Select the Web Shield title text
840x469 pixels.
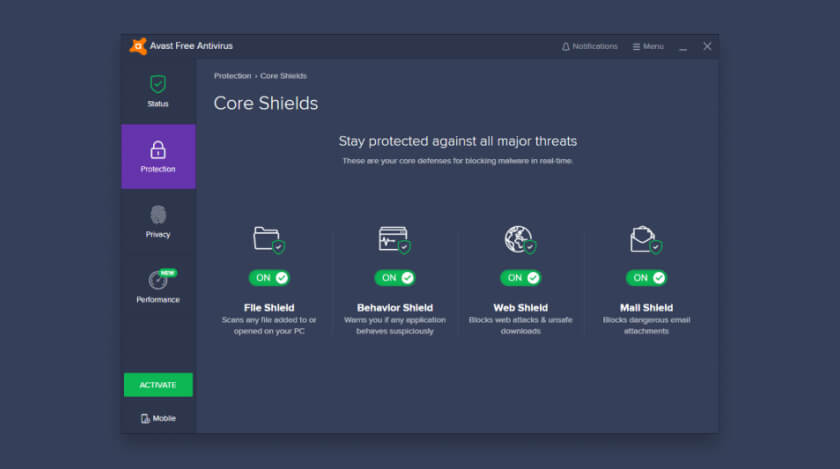tap(520, 308)
